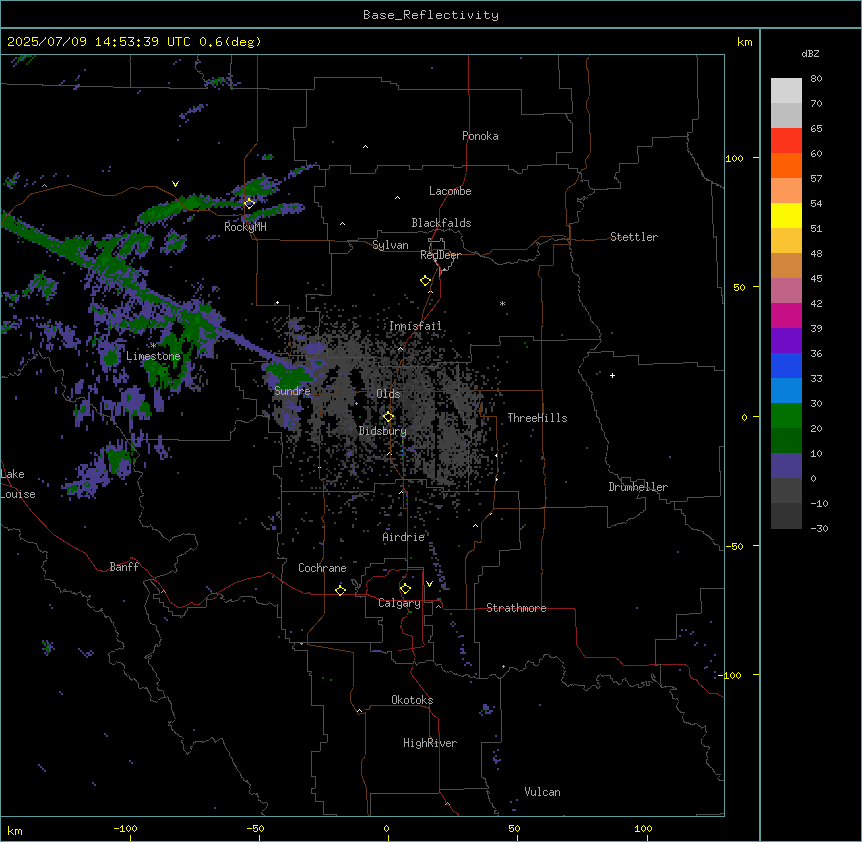
Task: Click the 50 tick on the bottom axis
Action: (x=514, y=828)
